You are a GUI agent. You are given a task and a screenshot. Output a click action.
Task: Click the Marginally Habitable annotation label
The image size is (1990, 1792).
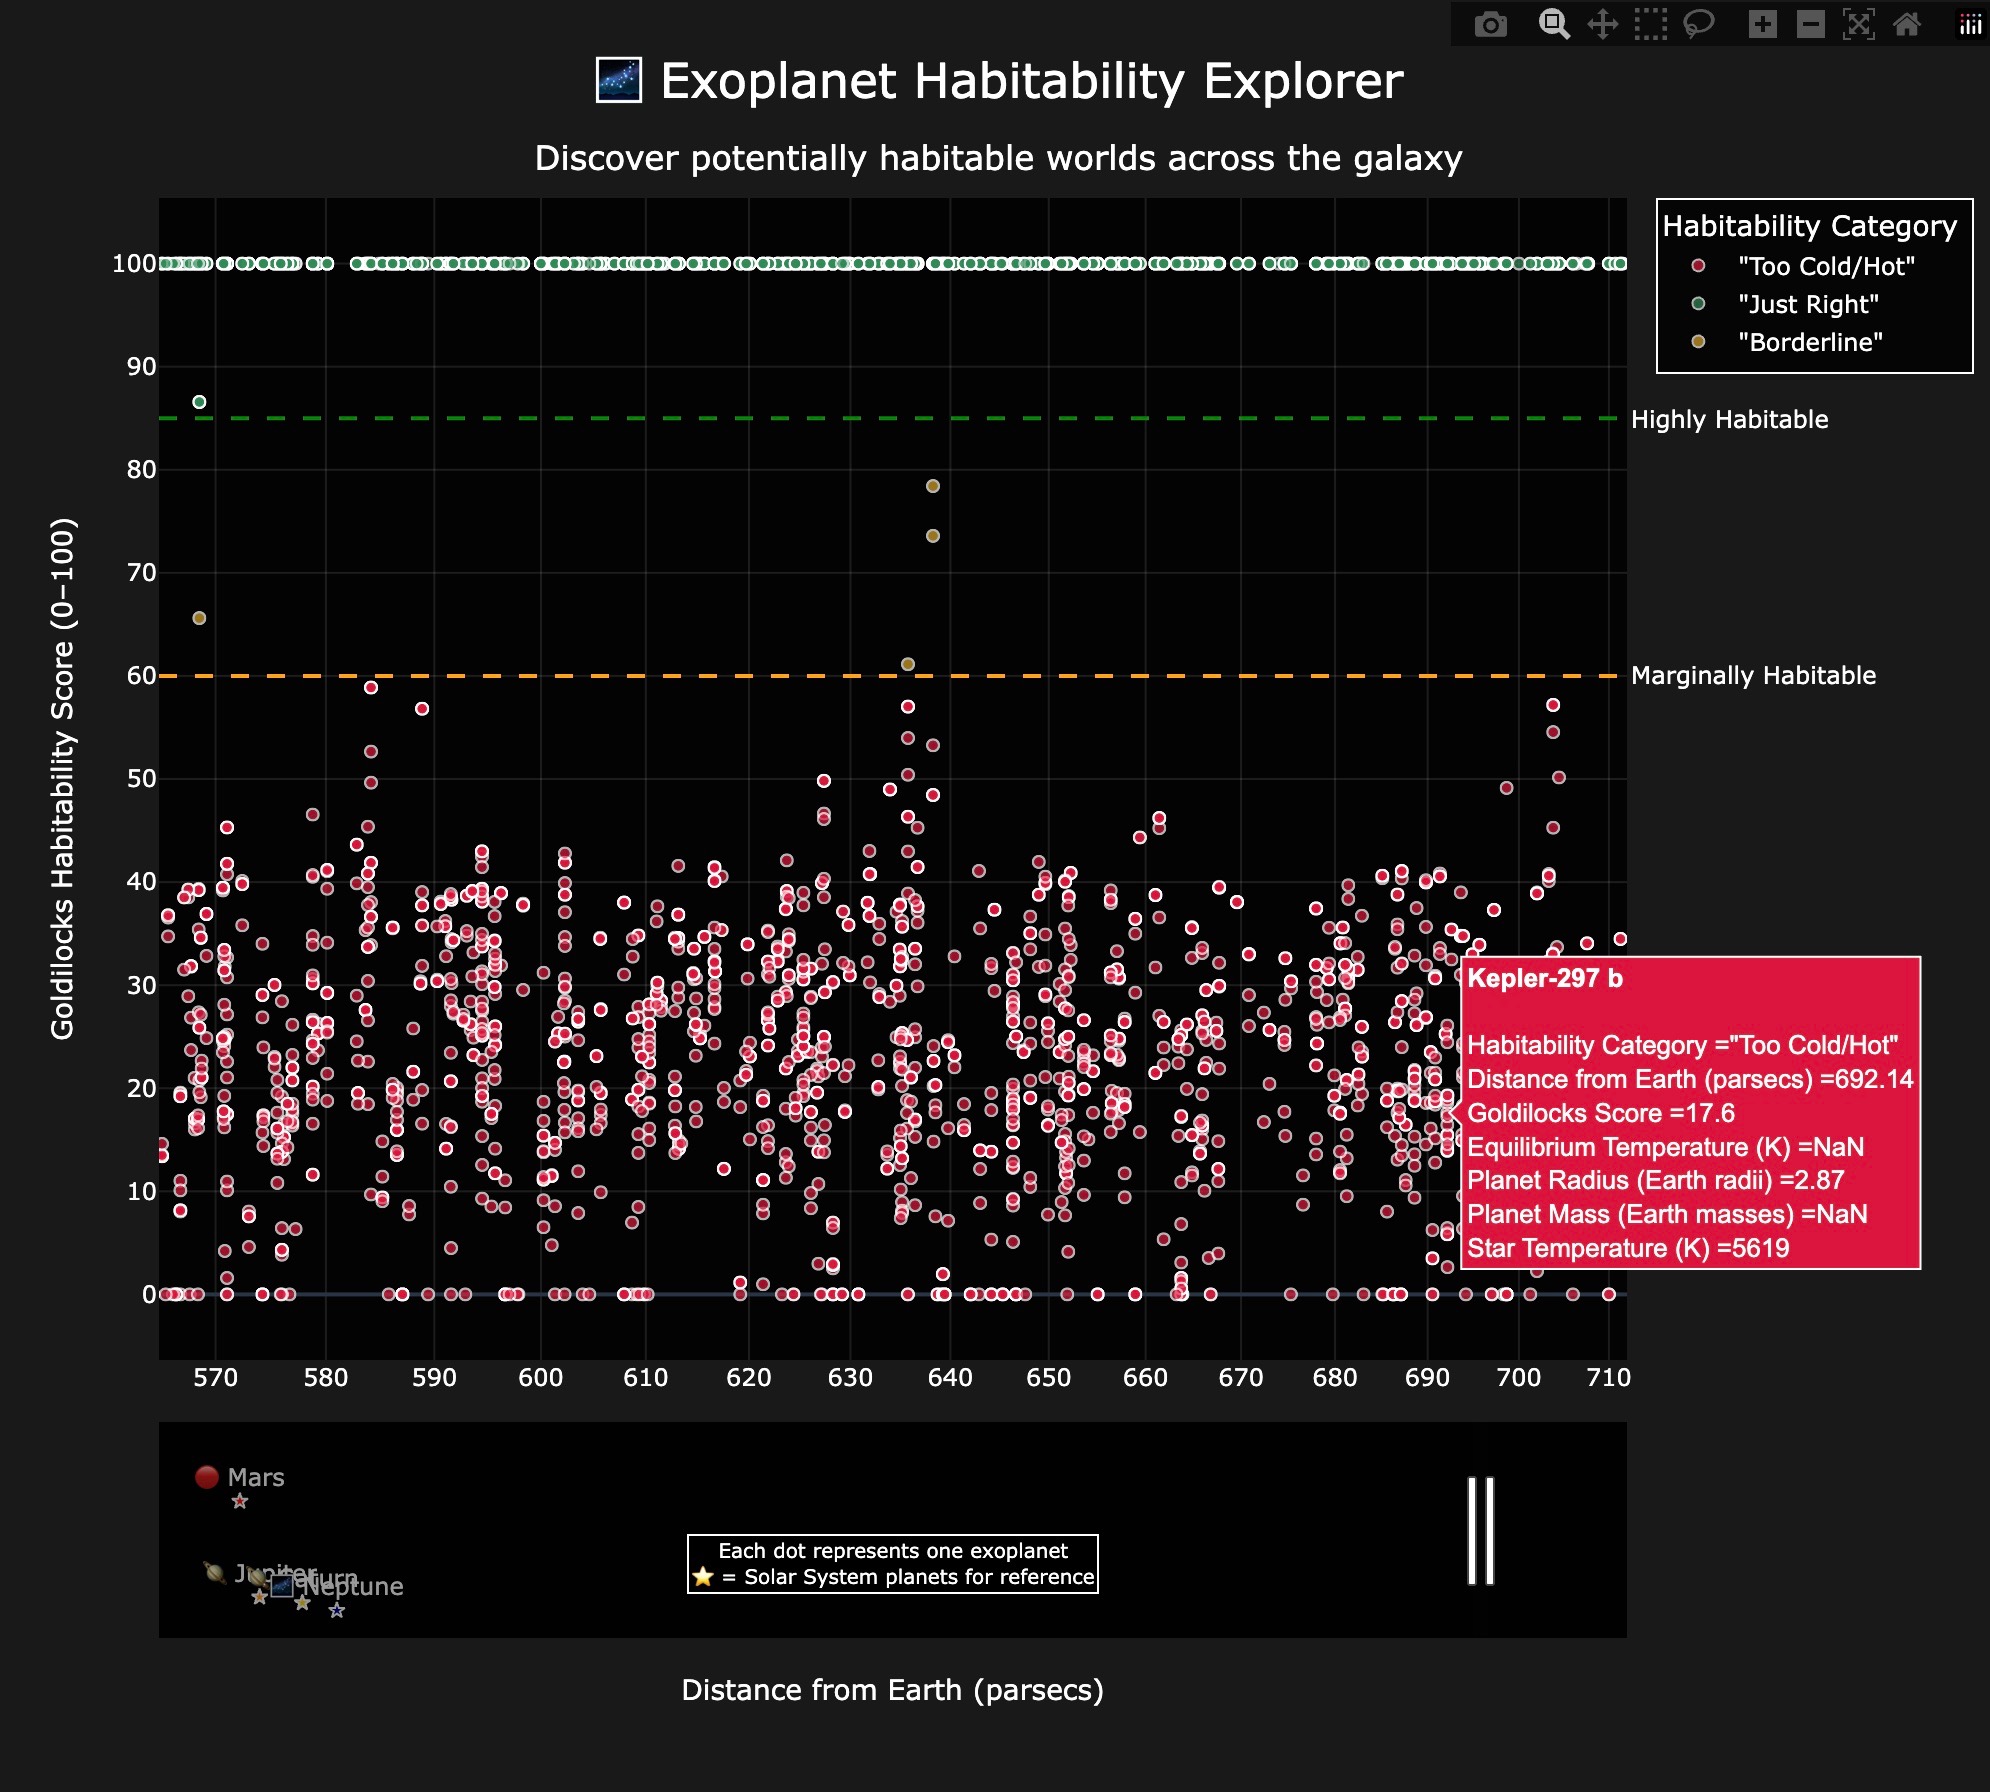pos(1752,675)
